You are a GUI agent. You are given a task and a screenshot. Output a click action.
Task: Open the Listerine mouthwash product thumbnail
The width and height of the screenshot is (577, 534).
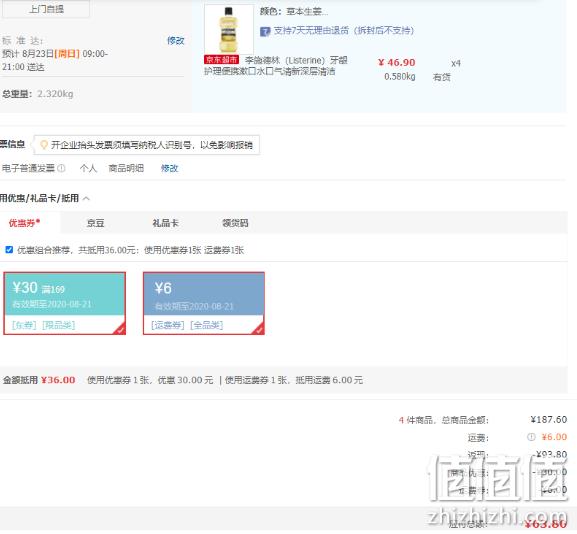[229, 29]
